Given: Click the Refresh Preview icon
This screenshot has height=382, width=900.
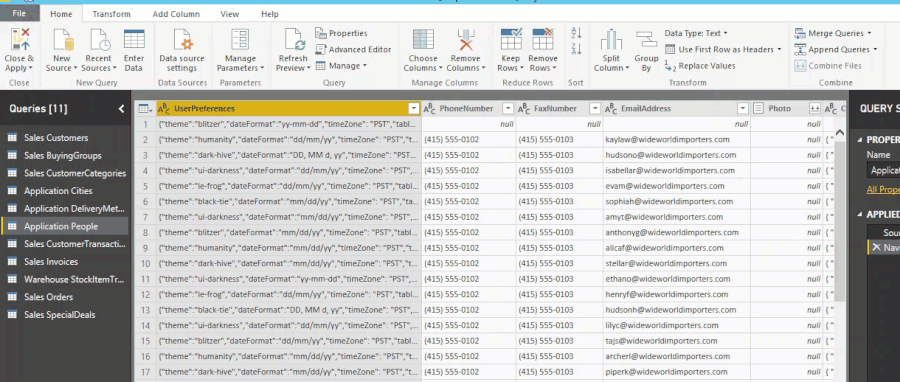Looking at the screenshot, I should (x=294, y=39).
